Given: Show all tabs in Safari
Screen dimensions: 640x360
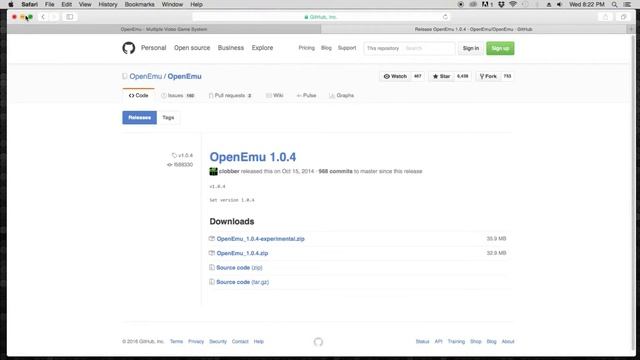Looking at the screenshot, I should click(623, 17).
